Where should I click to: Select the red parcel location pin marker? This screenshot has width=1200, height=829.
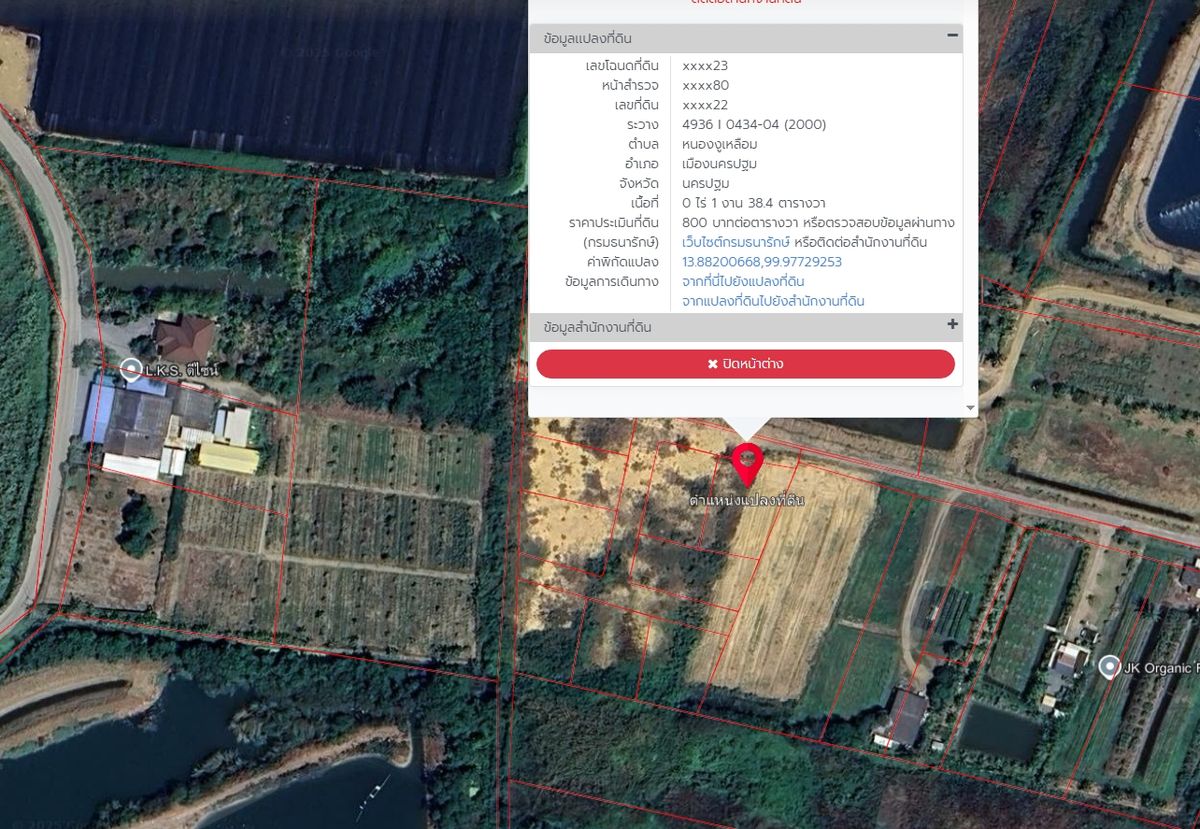747,464
